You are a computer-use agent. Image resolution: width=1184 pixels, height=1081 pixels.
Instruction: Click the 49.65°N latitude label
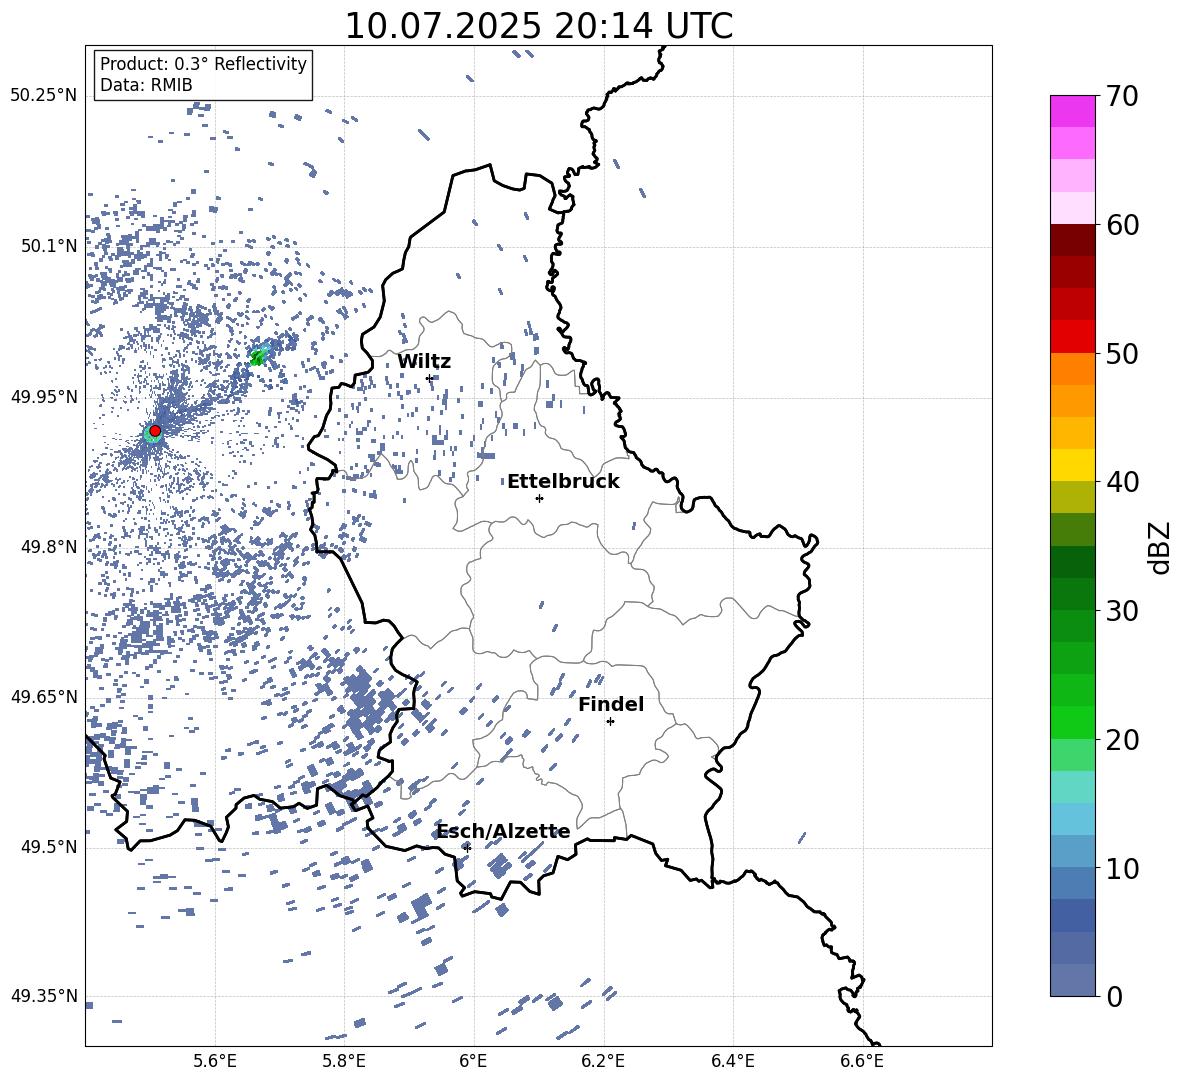(44, 696)
